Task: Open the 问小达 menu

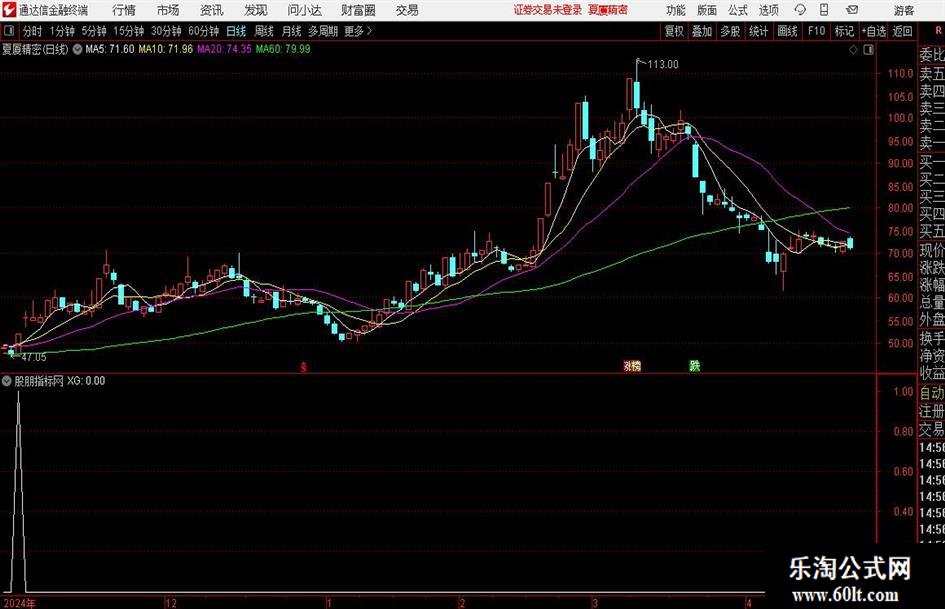Action: (304, 10)
